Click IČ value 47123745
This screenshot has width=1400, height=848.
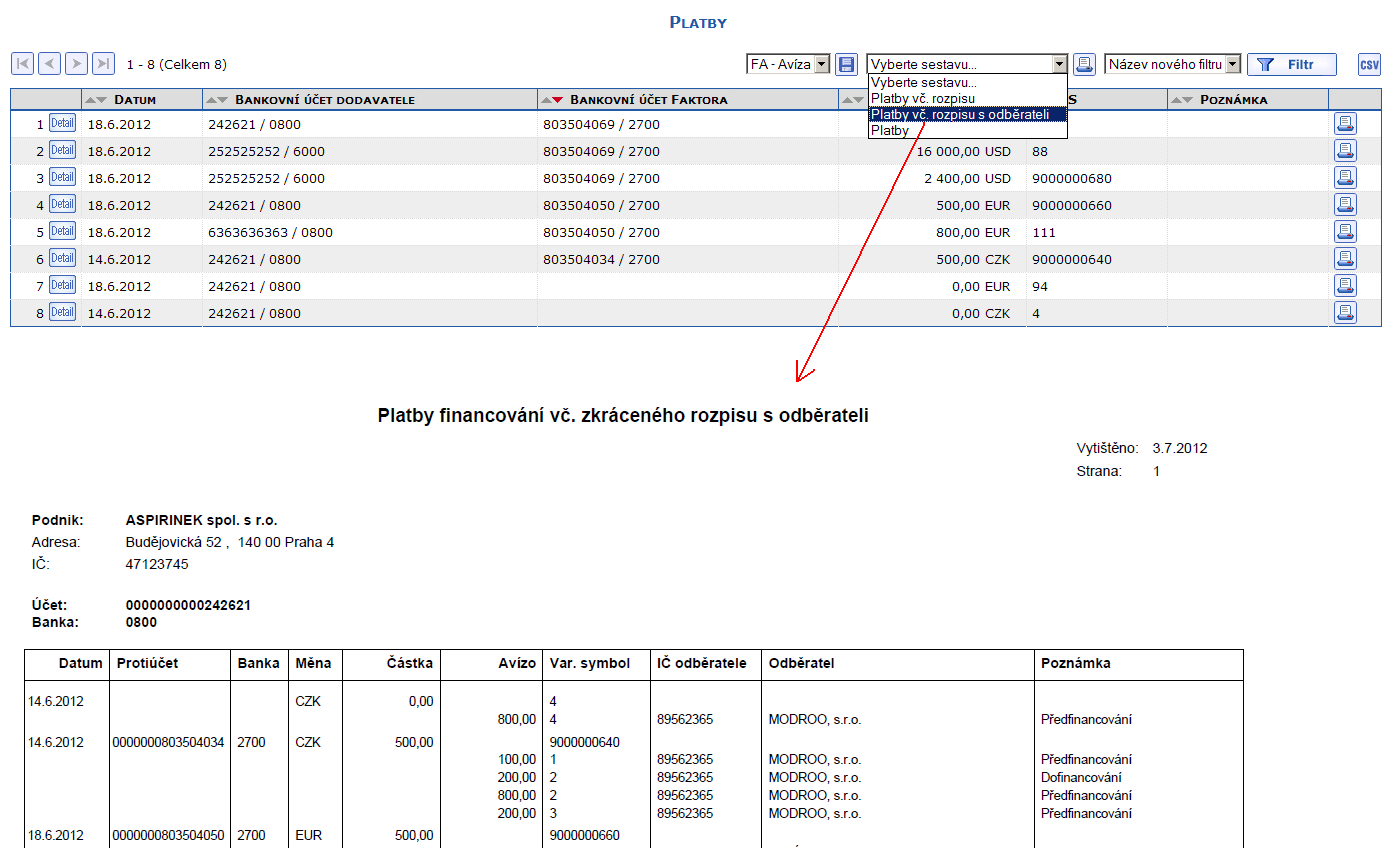[x=157, y=564]
